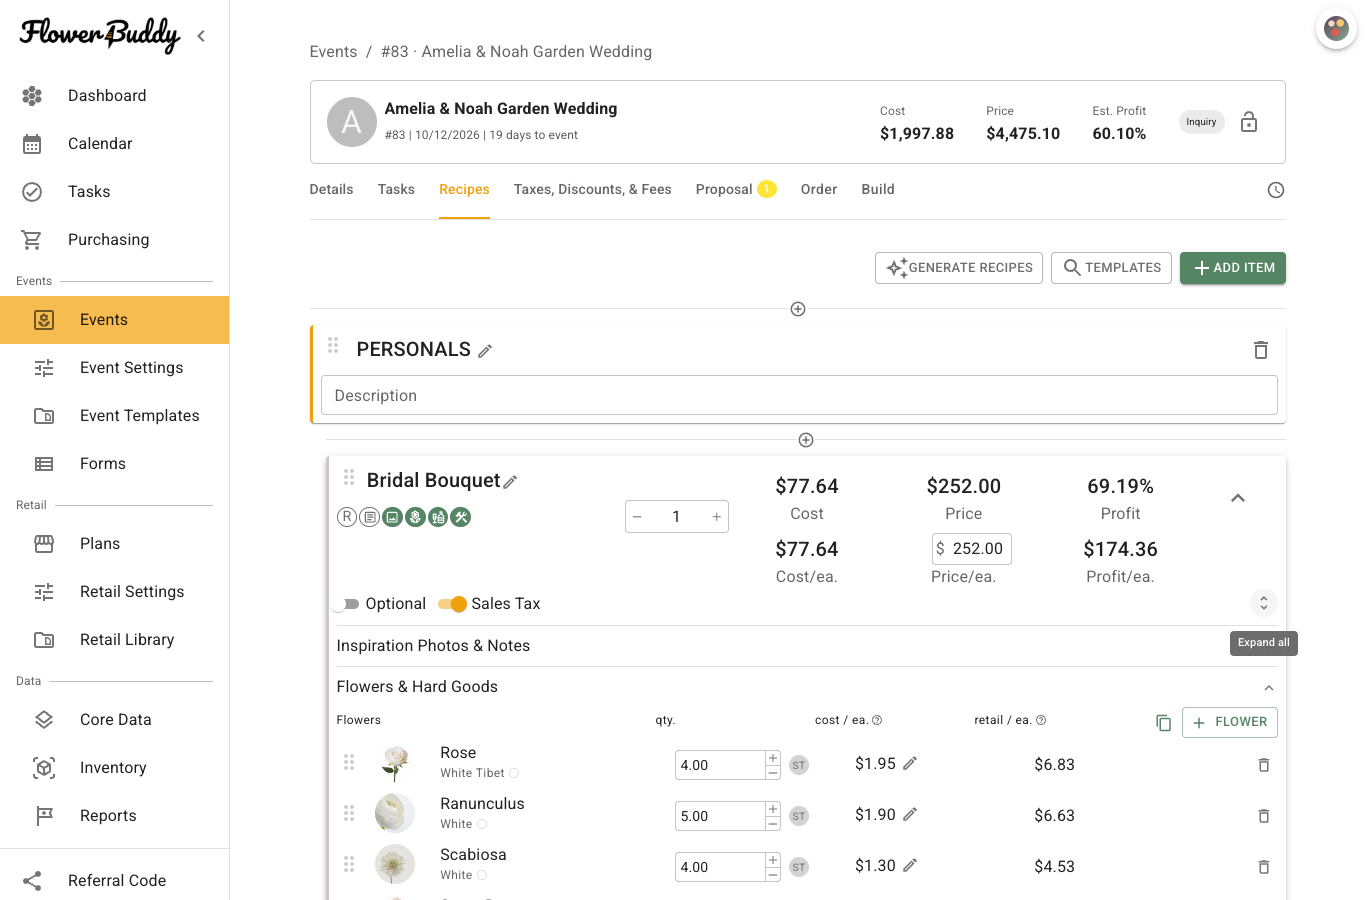Edit Rose cost with pencil icon

[x=910, y=763]
